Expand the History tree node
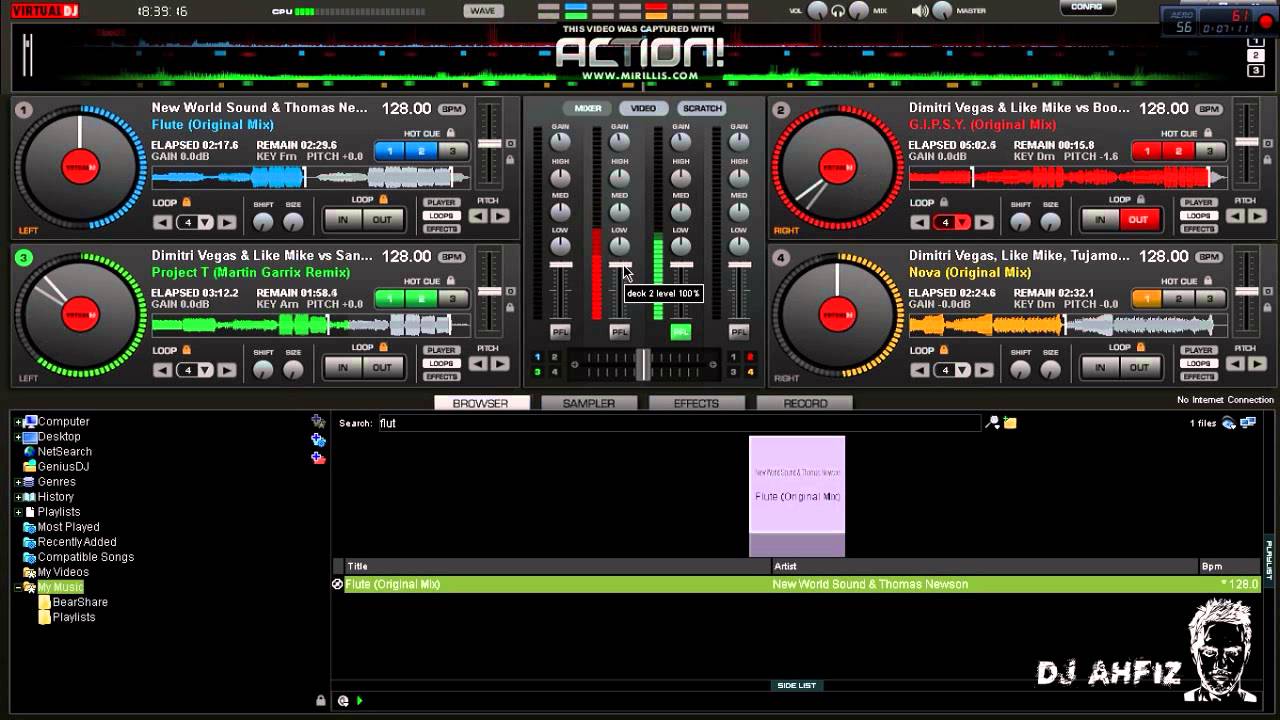 click(18, 497)
